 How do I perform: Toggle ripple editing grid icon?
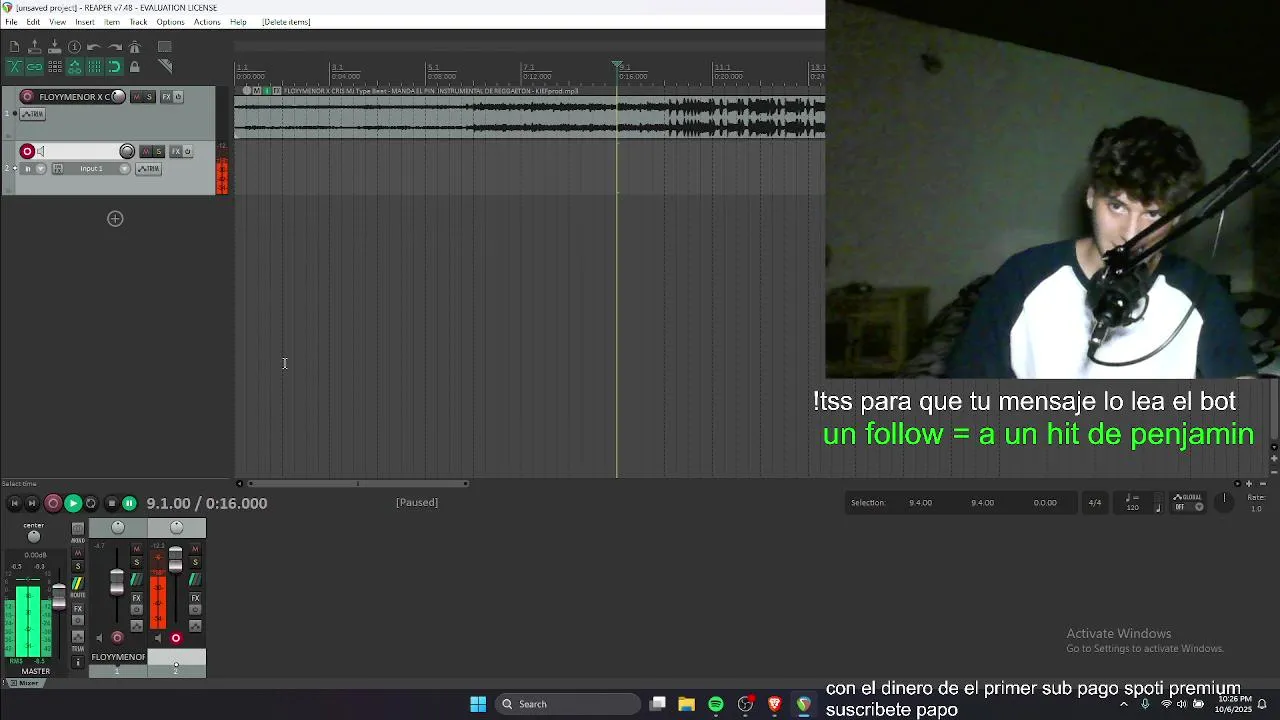(x=55, y=67)
